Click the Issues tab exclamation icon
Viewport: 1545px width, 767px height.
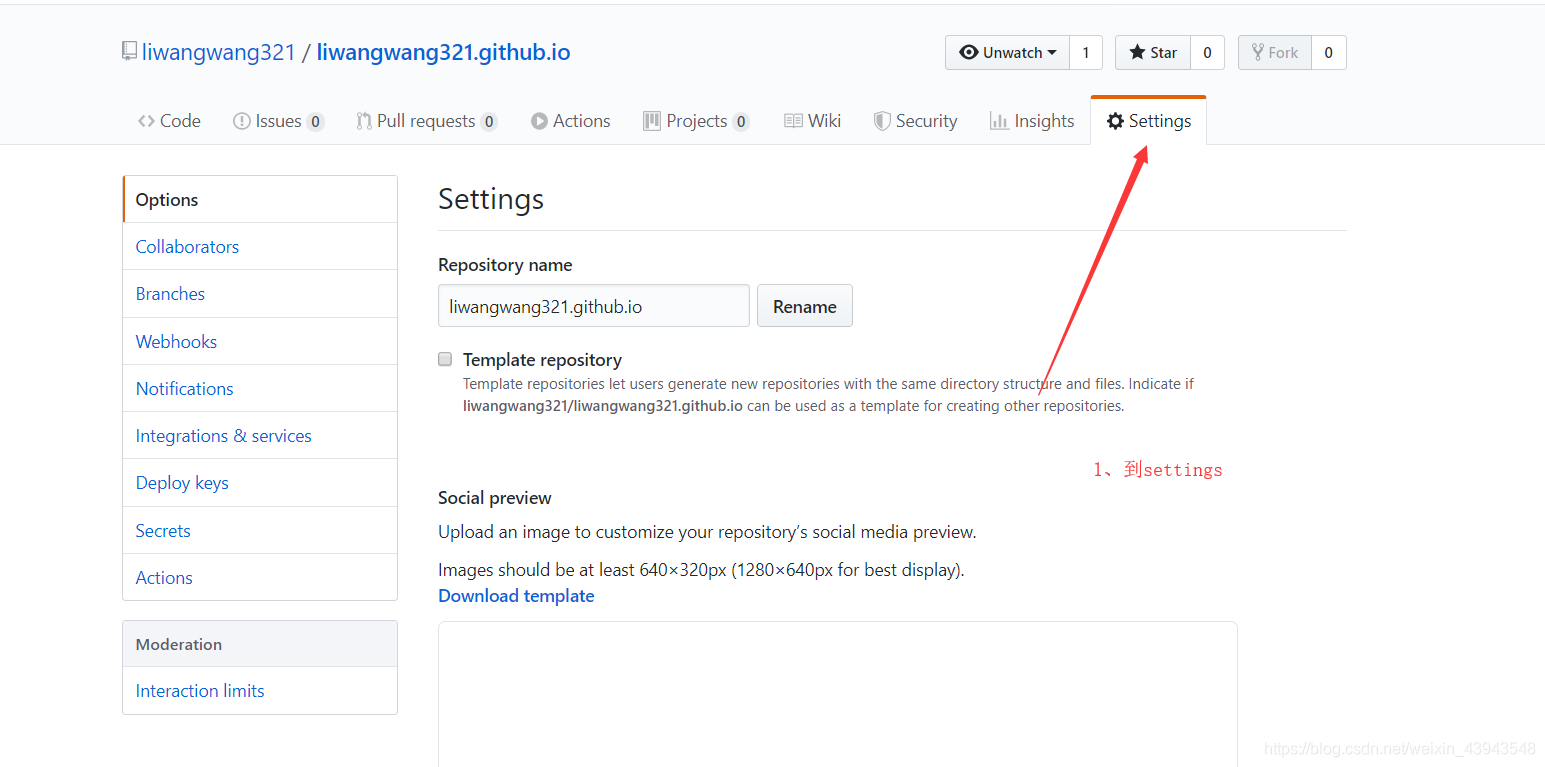point(241,121)
